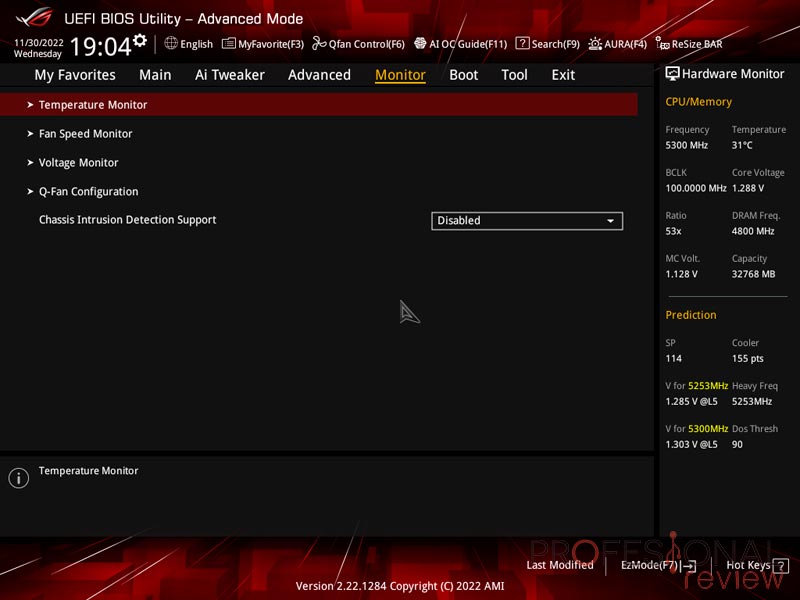Viewport: 800px width, 600px height.
Task: Click the Hot Keys question icon
Action: pos(780,566)
